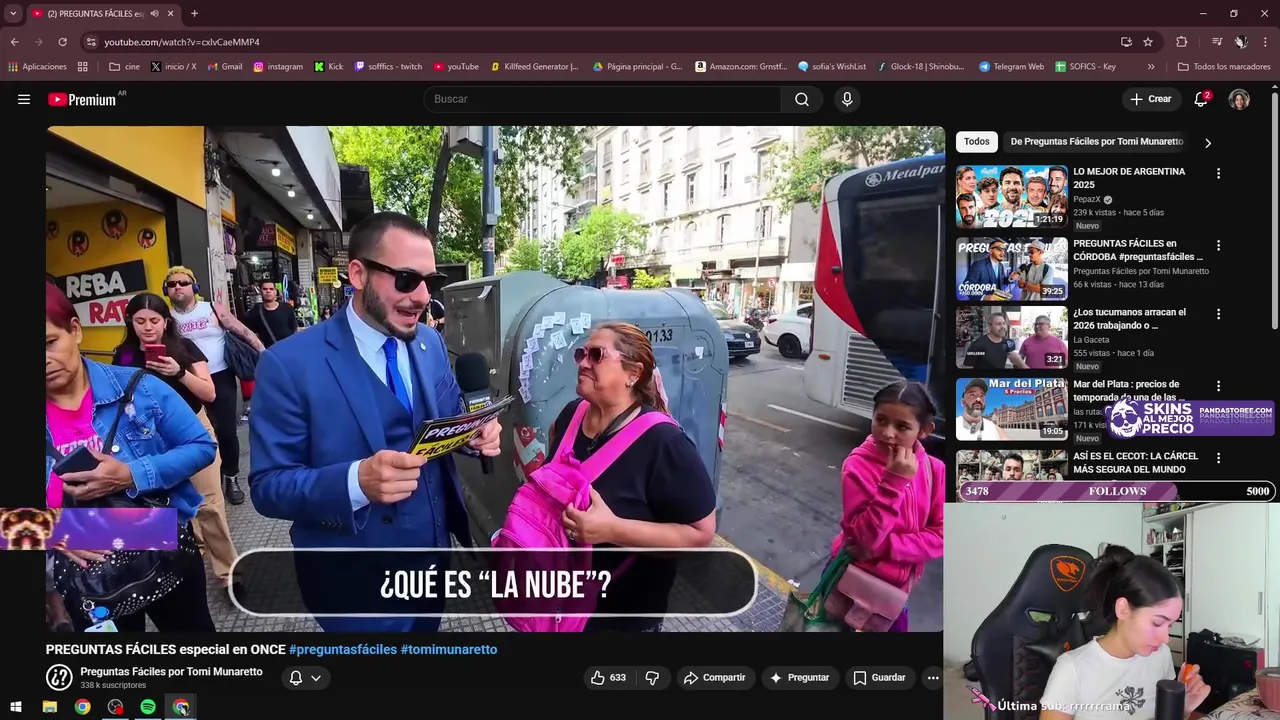View site information icon in address bar
The image size is (1280, 720).
91,42
